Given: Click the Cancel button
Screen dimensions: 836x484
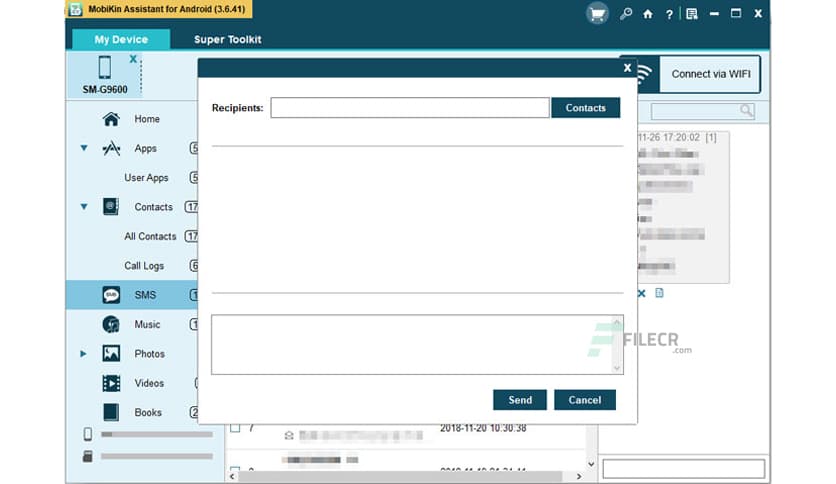Looking at the screenshot, I should [585, 400].
